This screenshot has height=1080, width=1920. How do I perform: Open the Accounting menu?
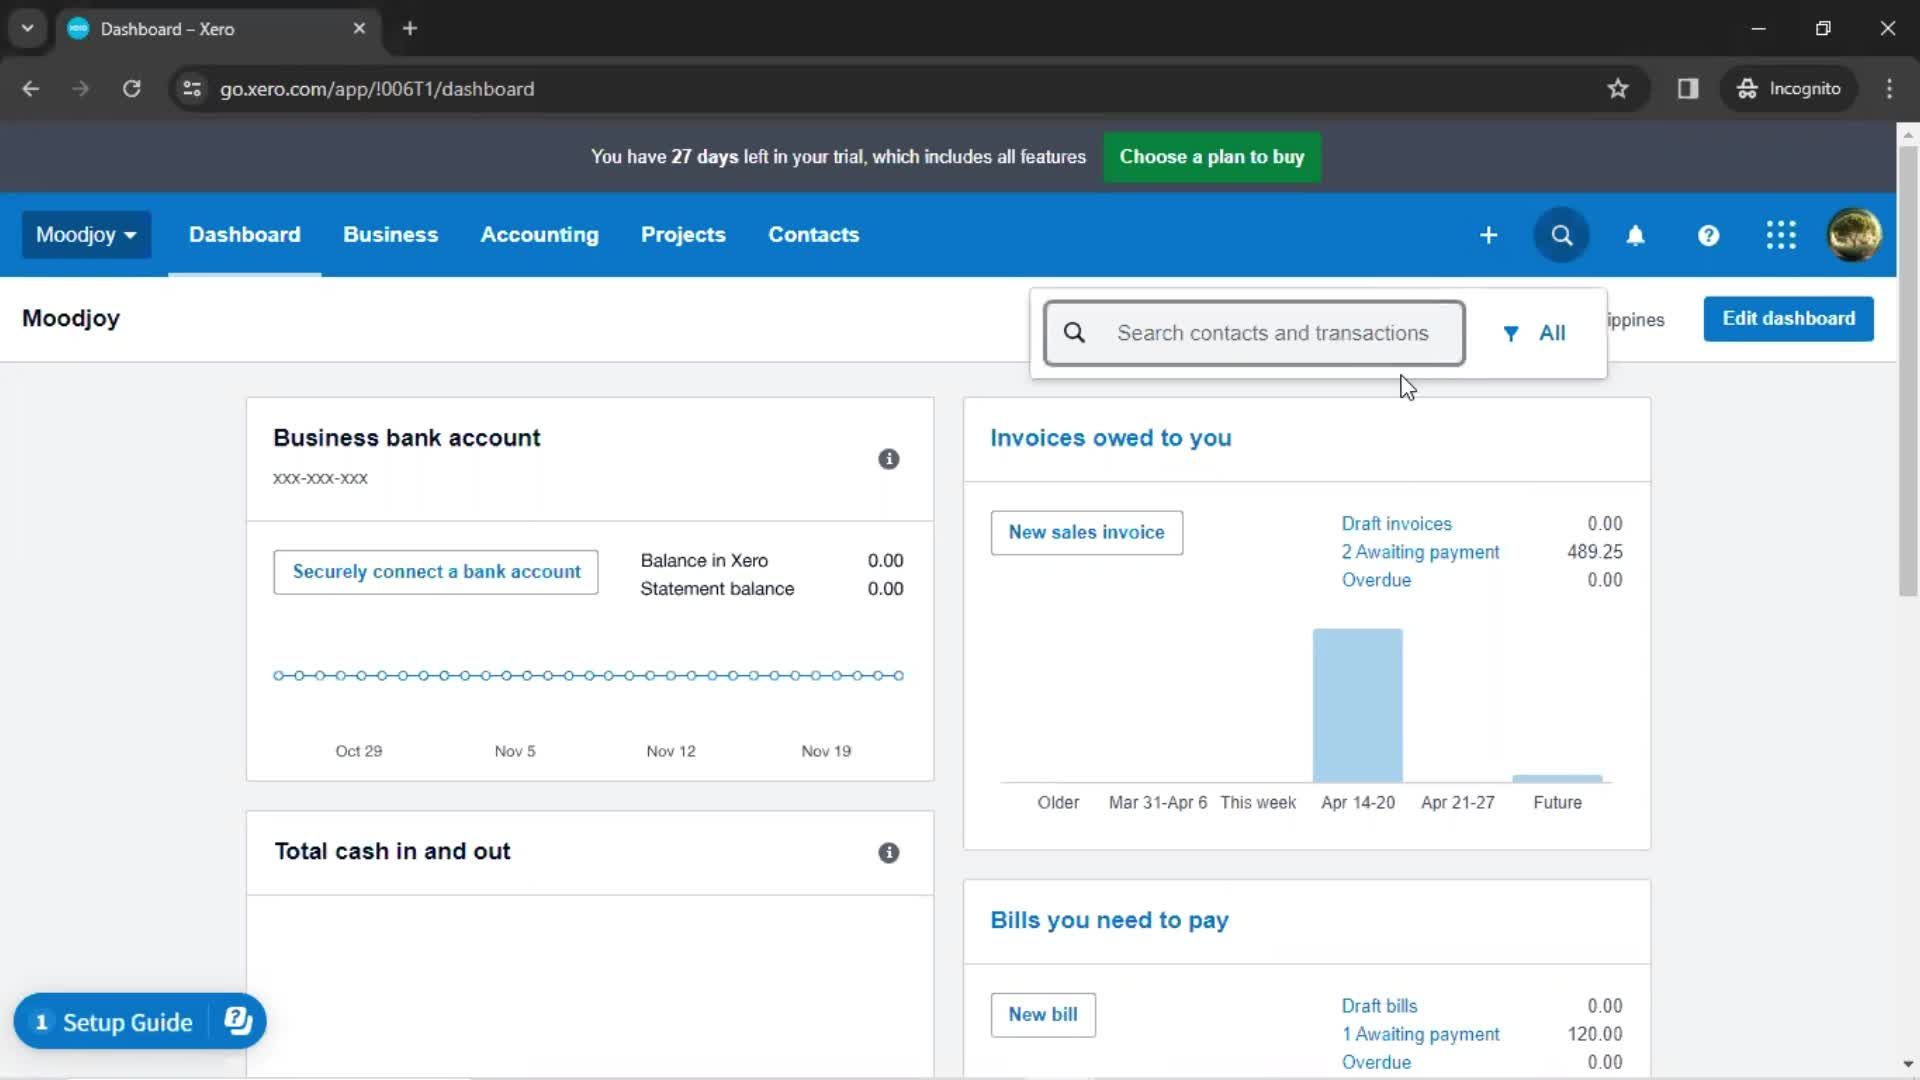pos(539,235)
